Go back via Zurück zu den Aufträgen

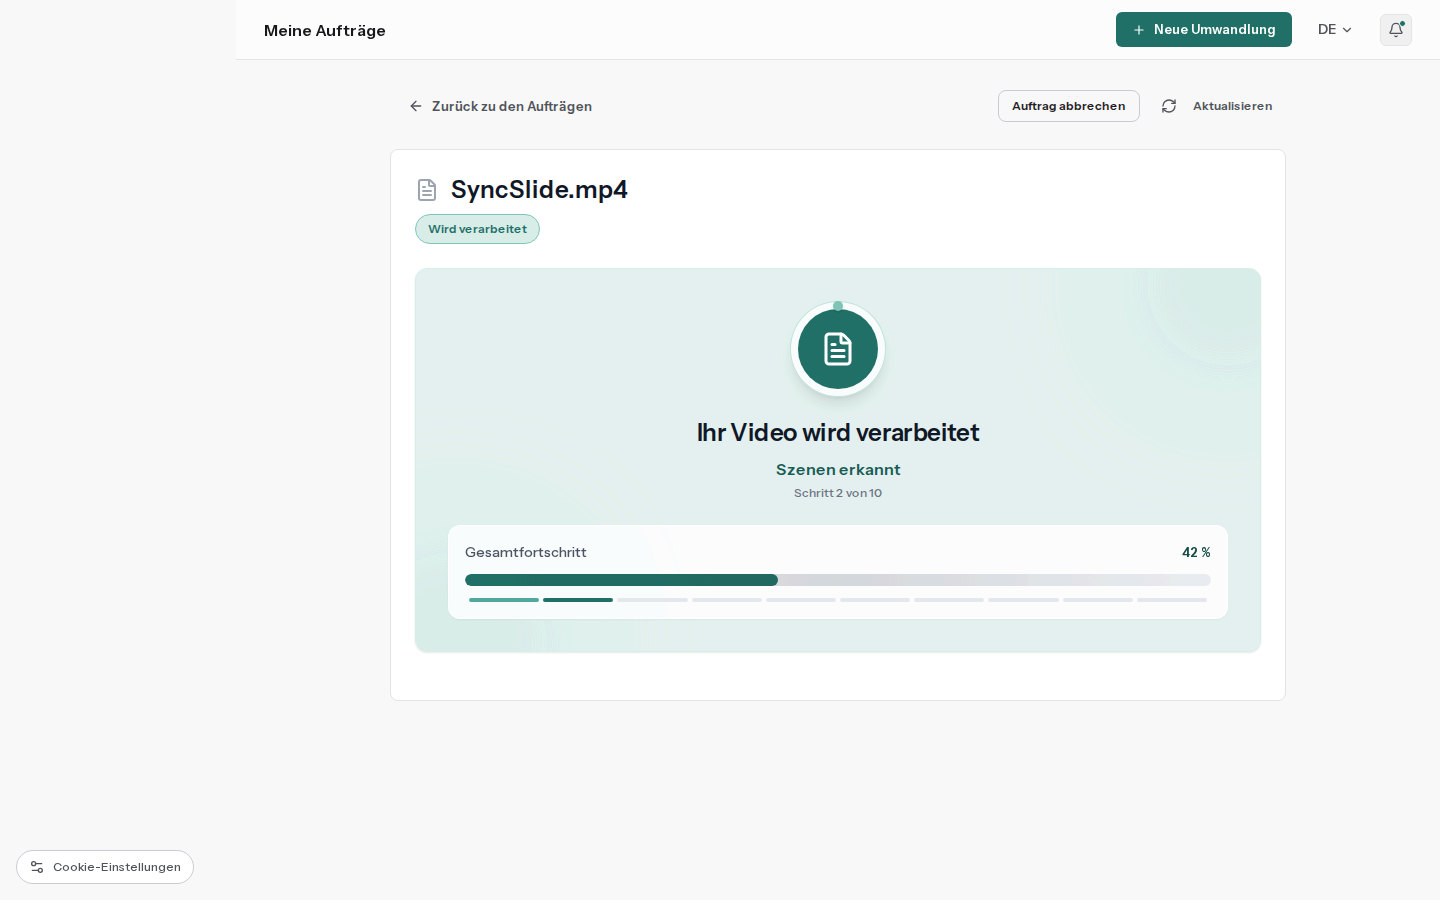500,106
